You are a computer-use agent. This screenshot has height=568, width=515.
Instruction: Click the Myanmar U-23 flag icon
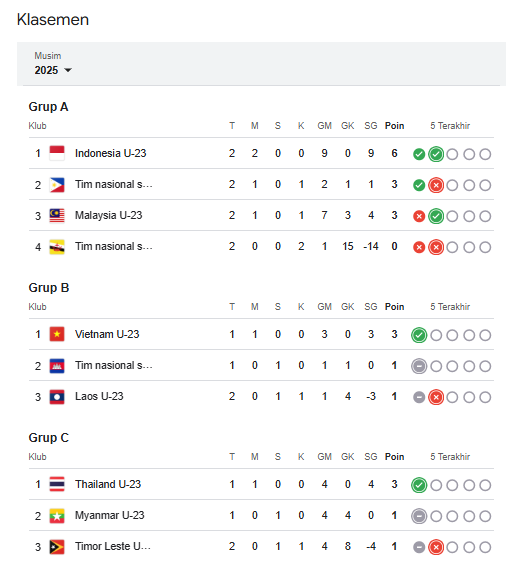tap(57, 515)
